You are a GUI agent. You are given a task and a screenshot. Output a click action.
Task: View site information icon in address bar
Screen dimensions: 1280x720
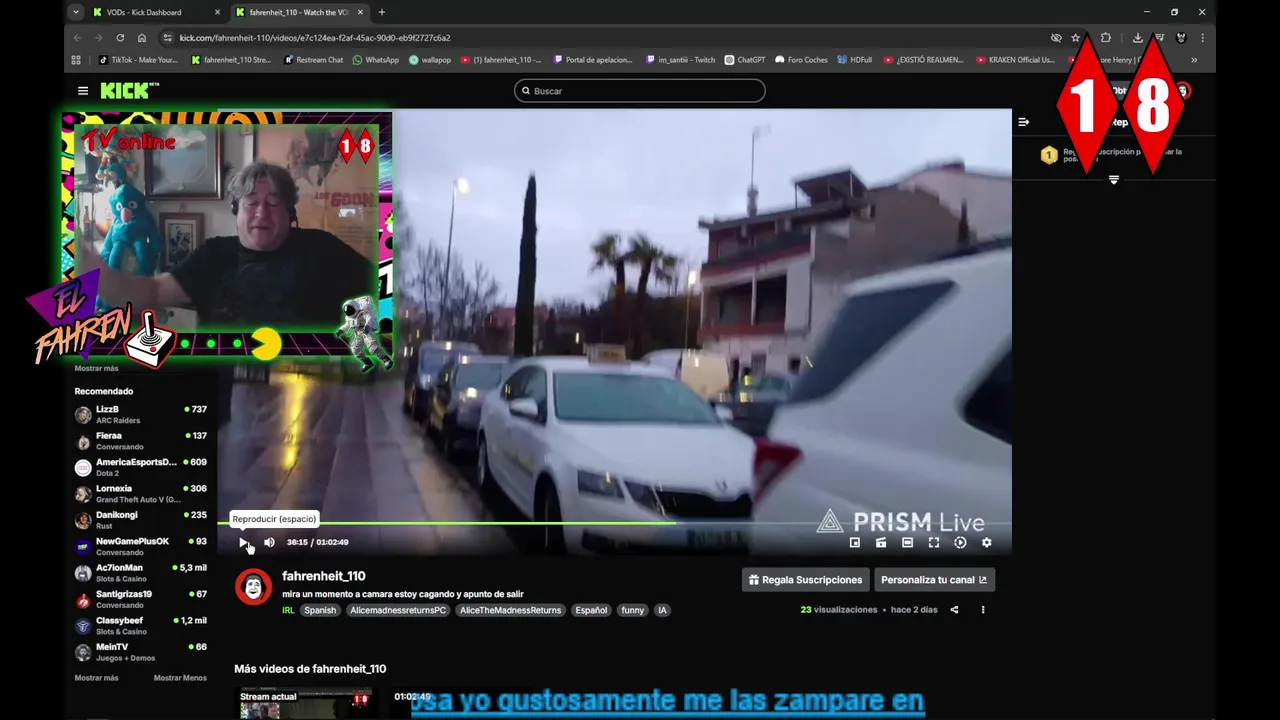pyautogui.click(x=166, y=38)
